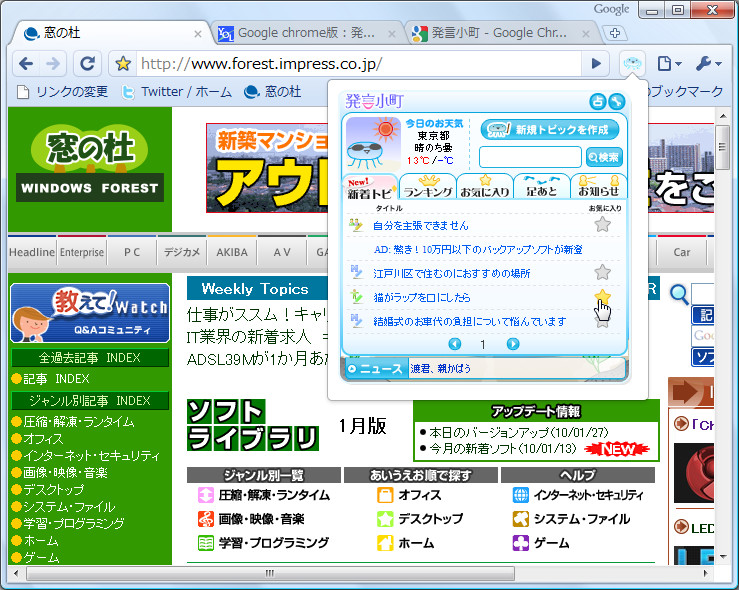Select the 足あと tab
Viewport: 739px width, 590px height.
click(542, 187)
